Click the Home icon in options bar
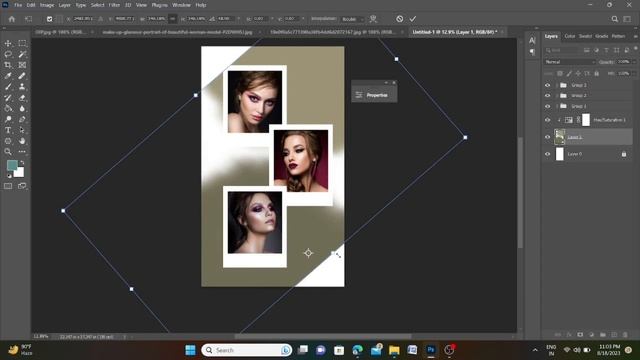The height and width of the screenshot is (360, 640). 11,19
